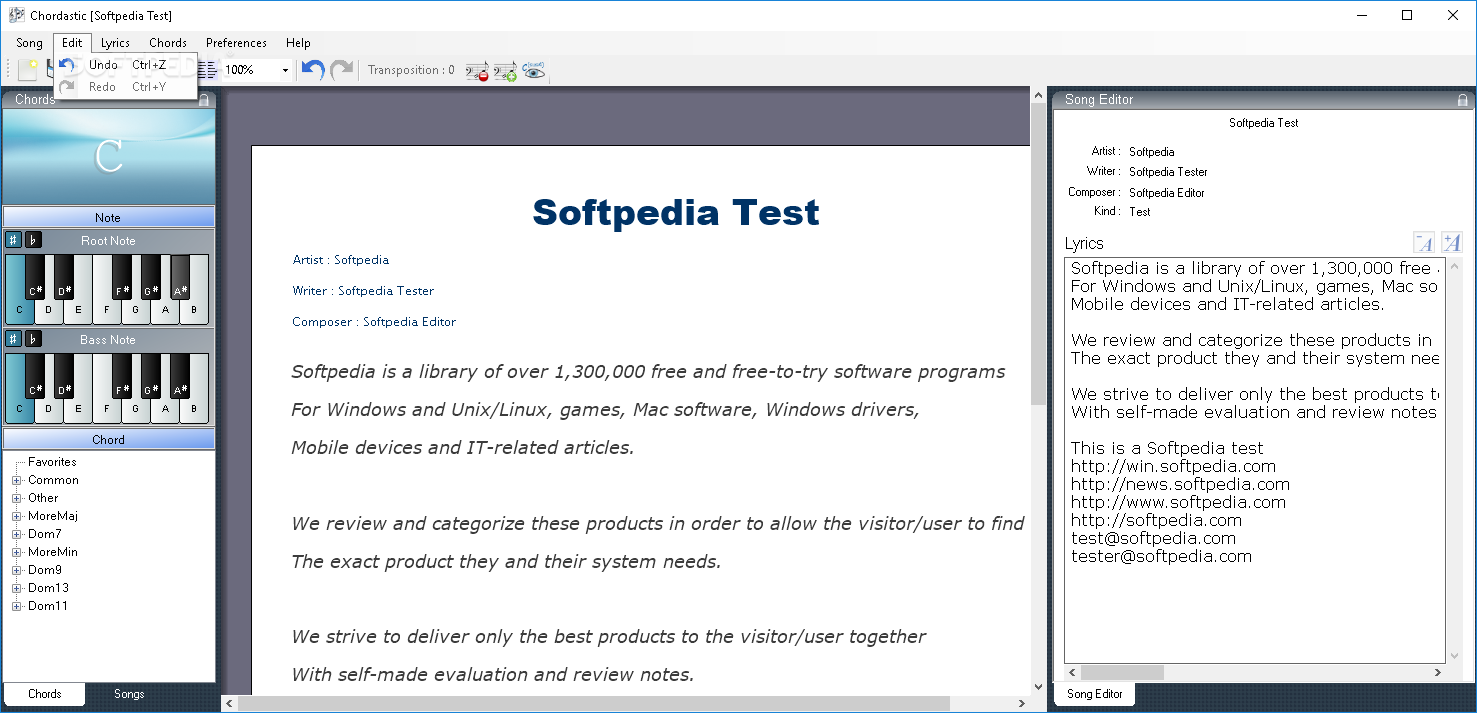
Task: Expand the Dom9 chord group
Action: click(x=16, y=570)
